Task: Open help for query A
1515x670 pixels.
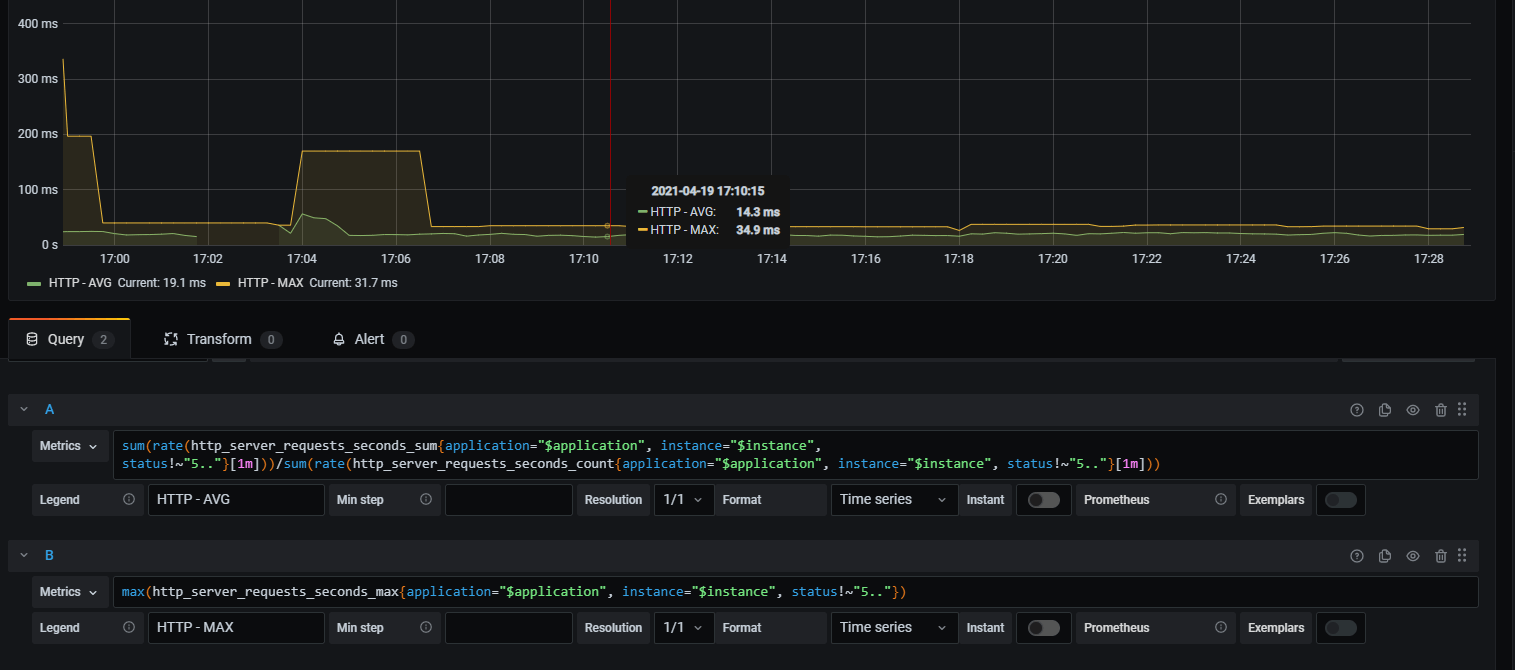Action: click(1357, 410)
